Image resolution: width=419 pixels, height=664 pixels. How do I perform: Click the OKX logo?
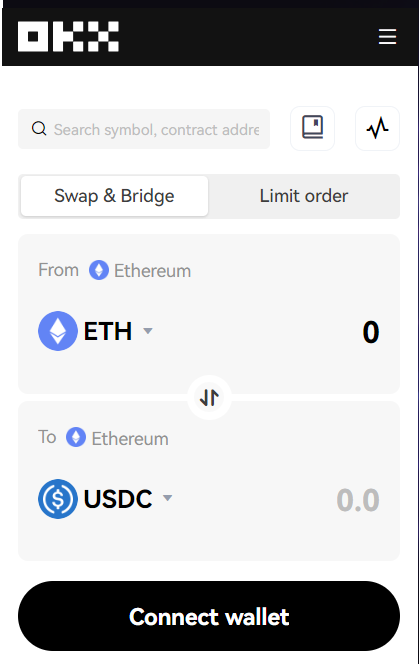(x=68, y=36)
